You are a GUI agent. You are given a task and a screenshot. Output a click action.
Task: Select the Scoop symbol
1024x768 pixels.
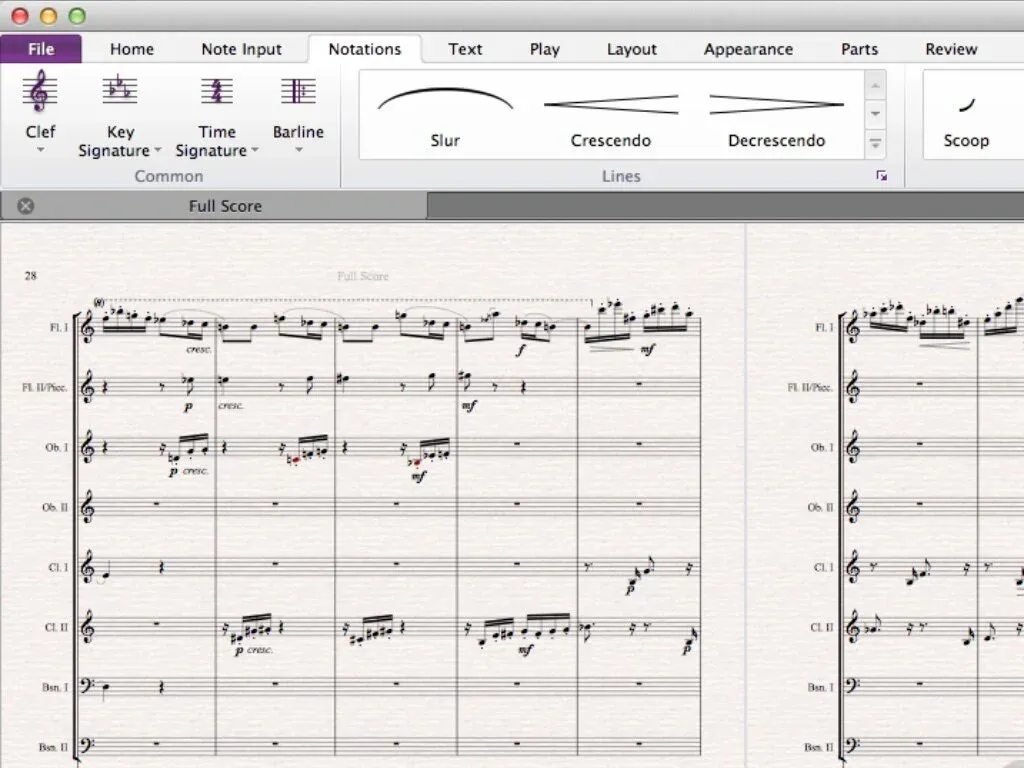[966, 115]
